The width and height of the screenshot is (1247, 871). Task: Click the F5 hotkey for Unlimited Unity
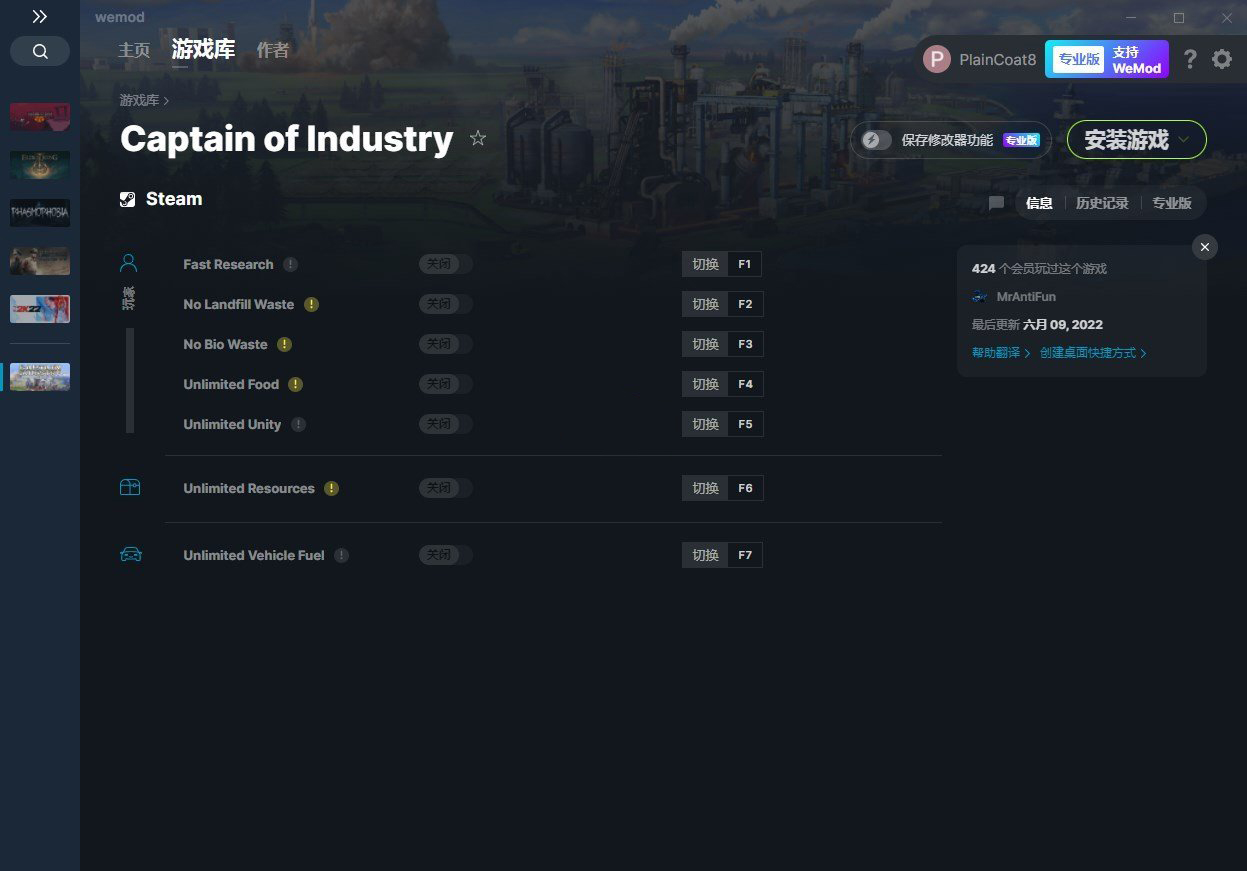click(x=745, y=424)
